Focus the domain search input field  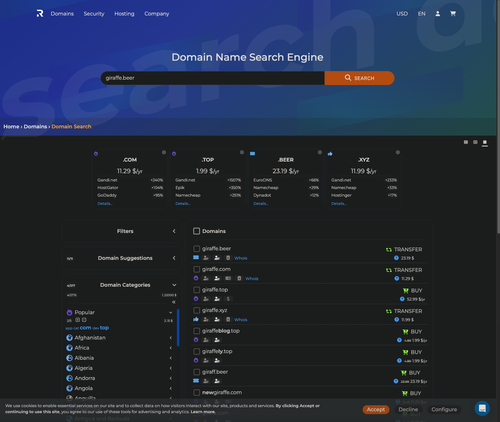tap(213, 78)
